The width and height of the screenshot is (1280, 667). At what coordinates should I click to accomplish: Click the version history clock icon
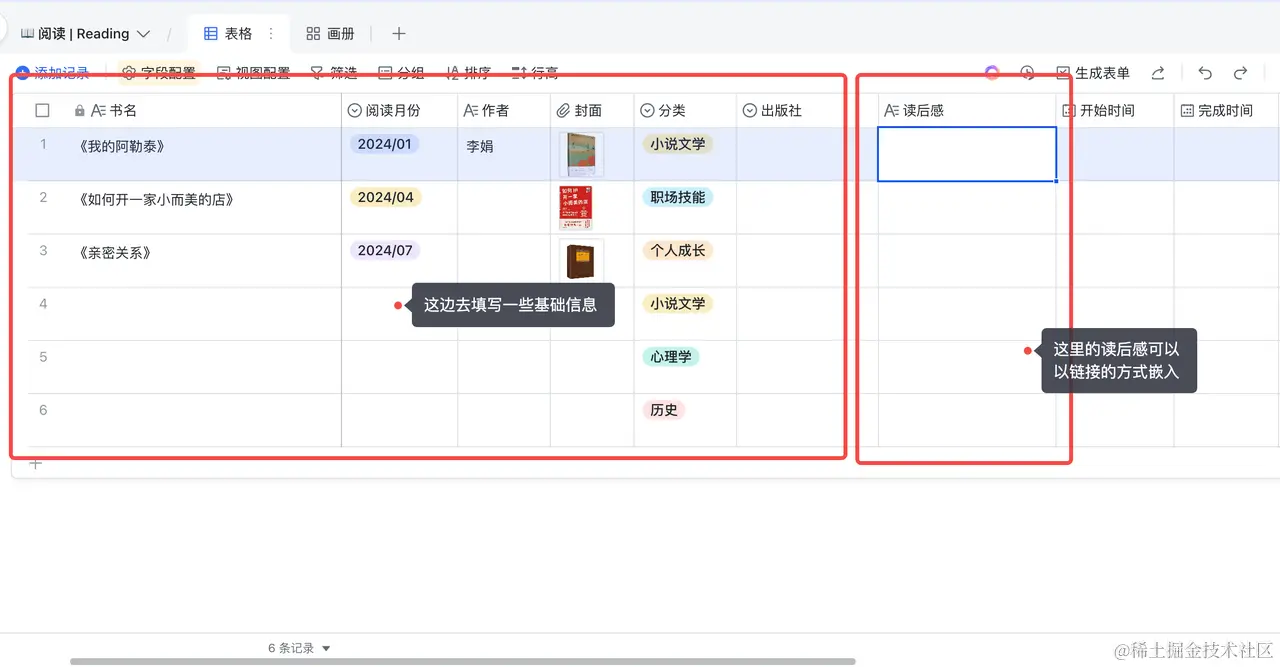click(x=1026, y=72)
